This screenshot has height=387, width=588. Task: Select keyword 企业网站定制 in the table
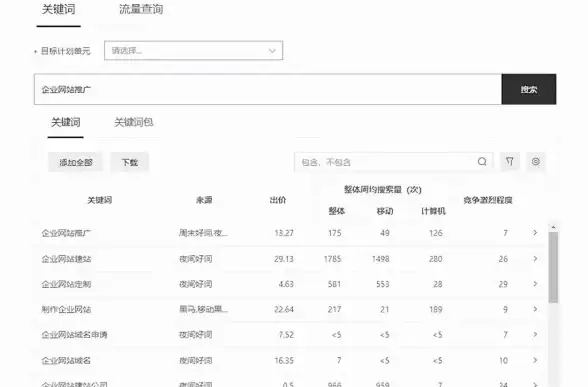pos(66,284)
